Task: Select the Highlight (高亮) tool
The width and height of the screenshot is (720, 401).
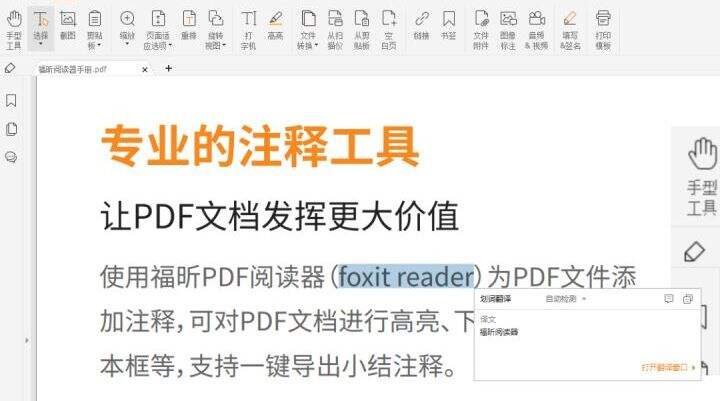Action: 276,25
